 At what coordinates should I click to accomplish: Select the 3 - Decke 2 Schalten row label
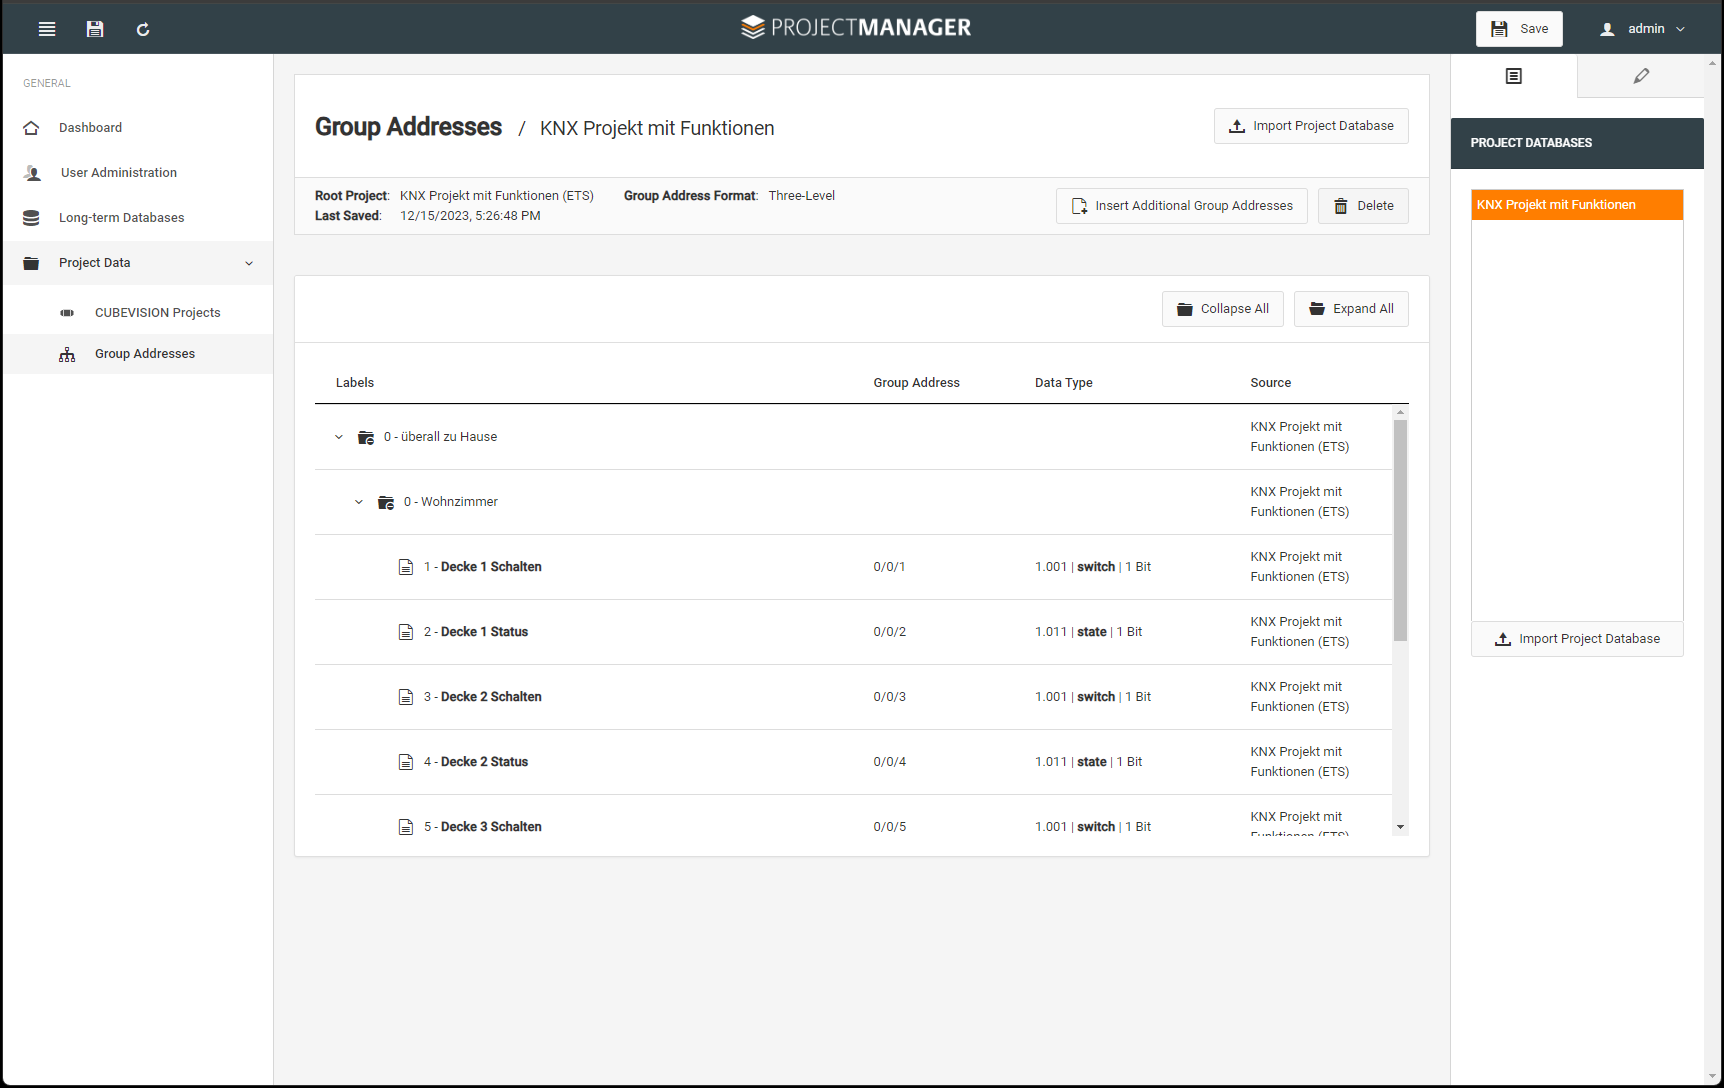(482, 697)
